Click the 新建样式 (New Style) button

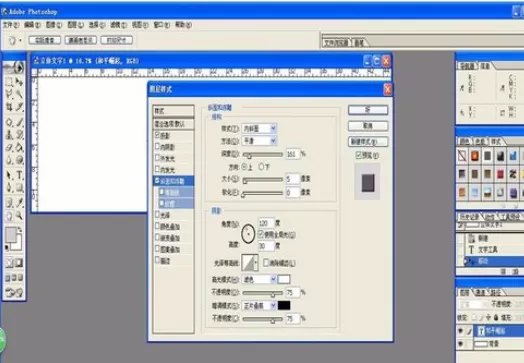368,142
